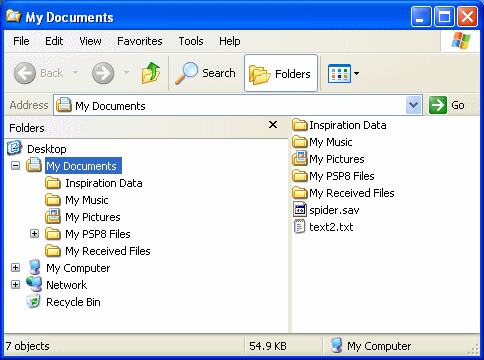Open the Favorites menu
Image resolution: width=484 pixels, height=360 pixels.
point(140,41)
